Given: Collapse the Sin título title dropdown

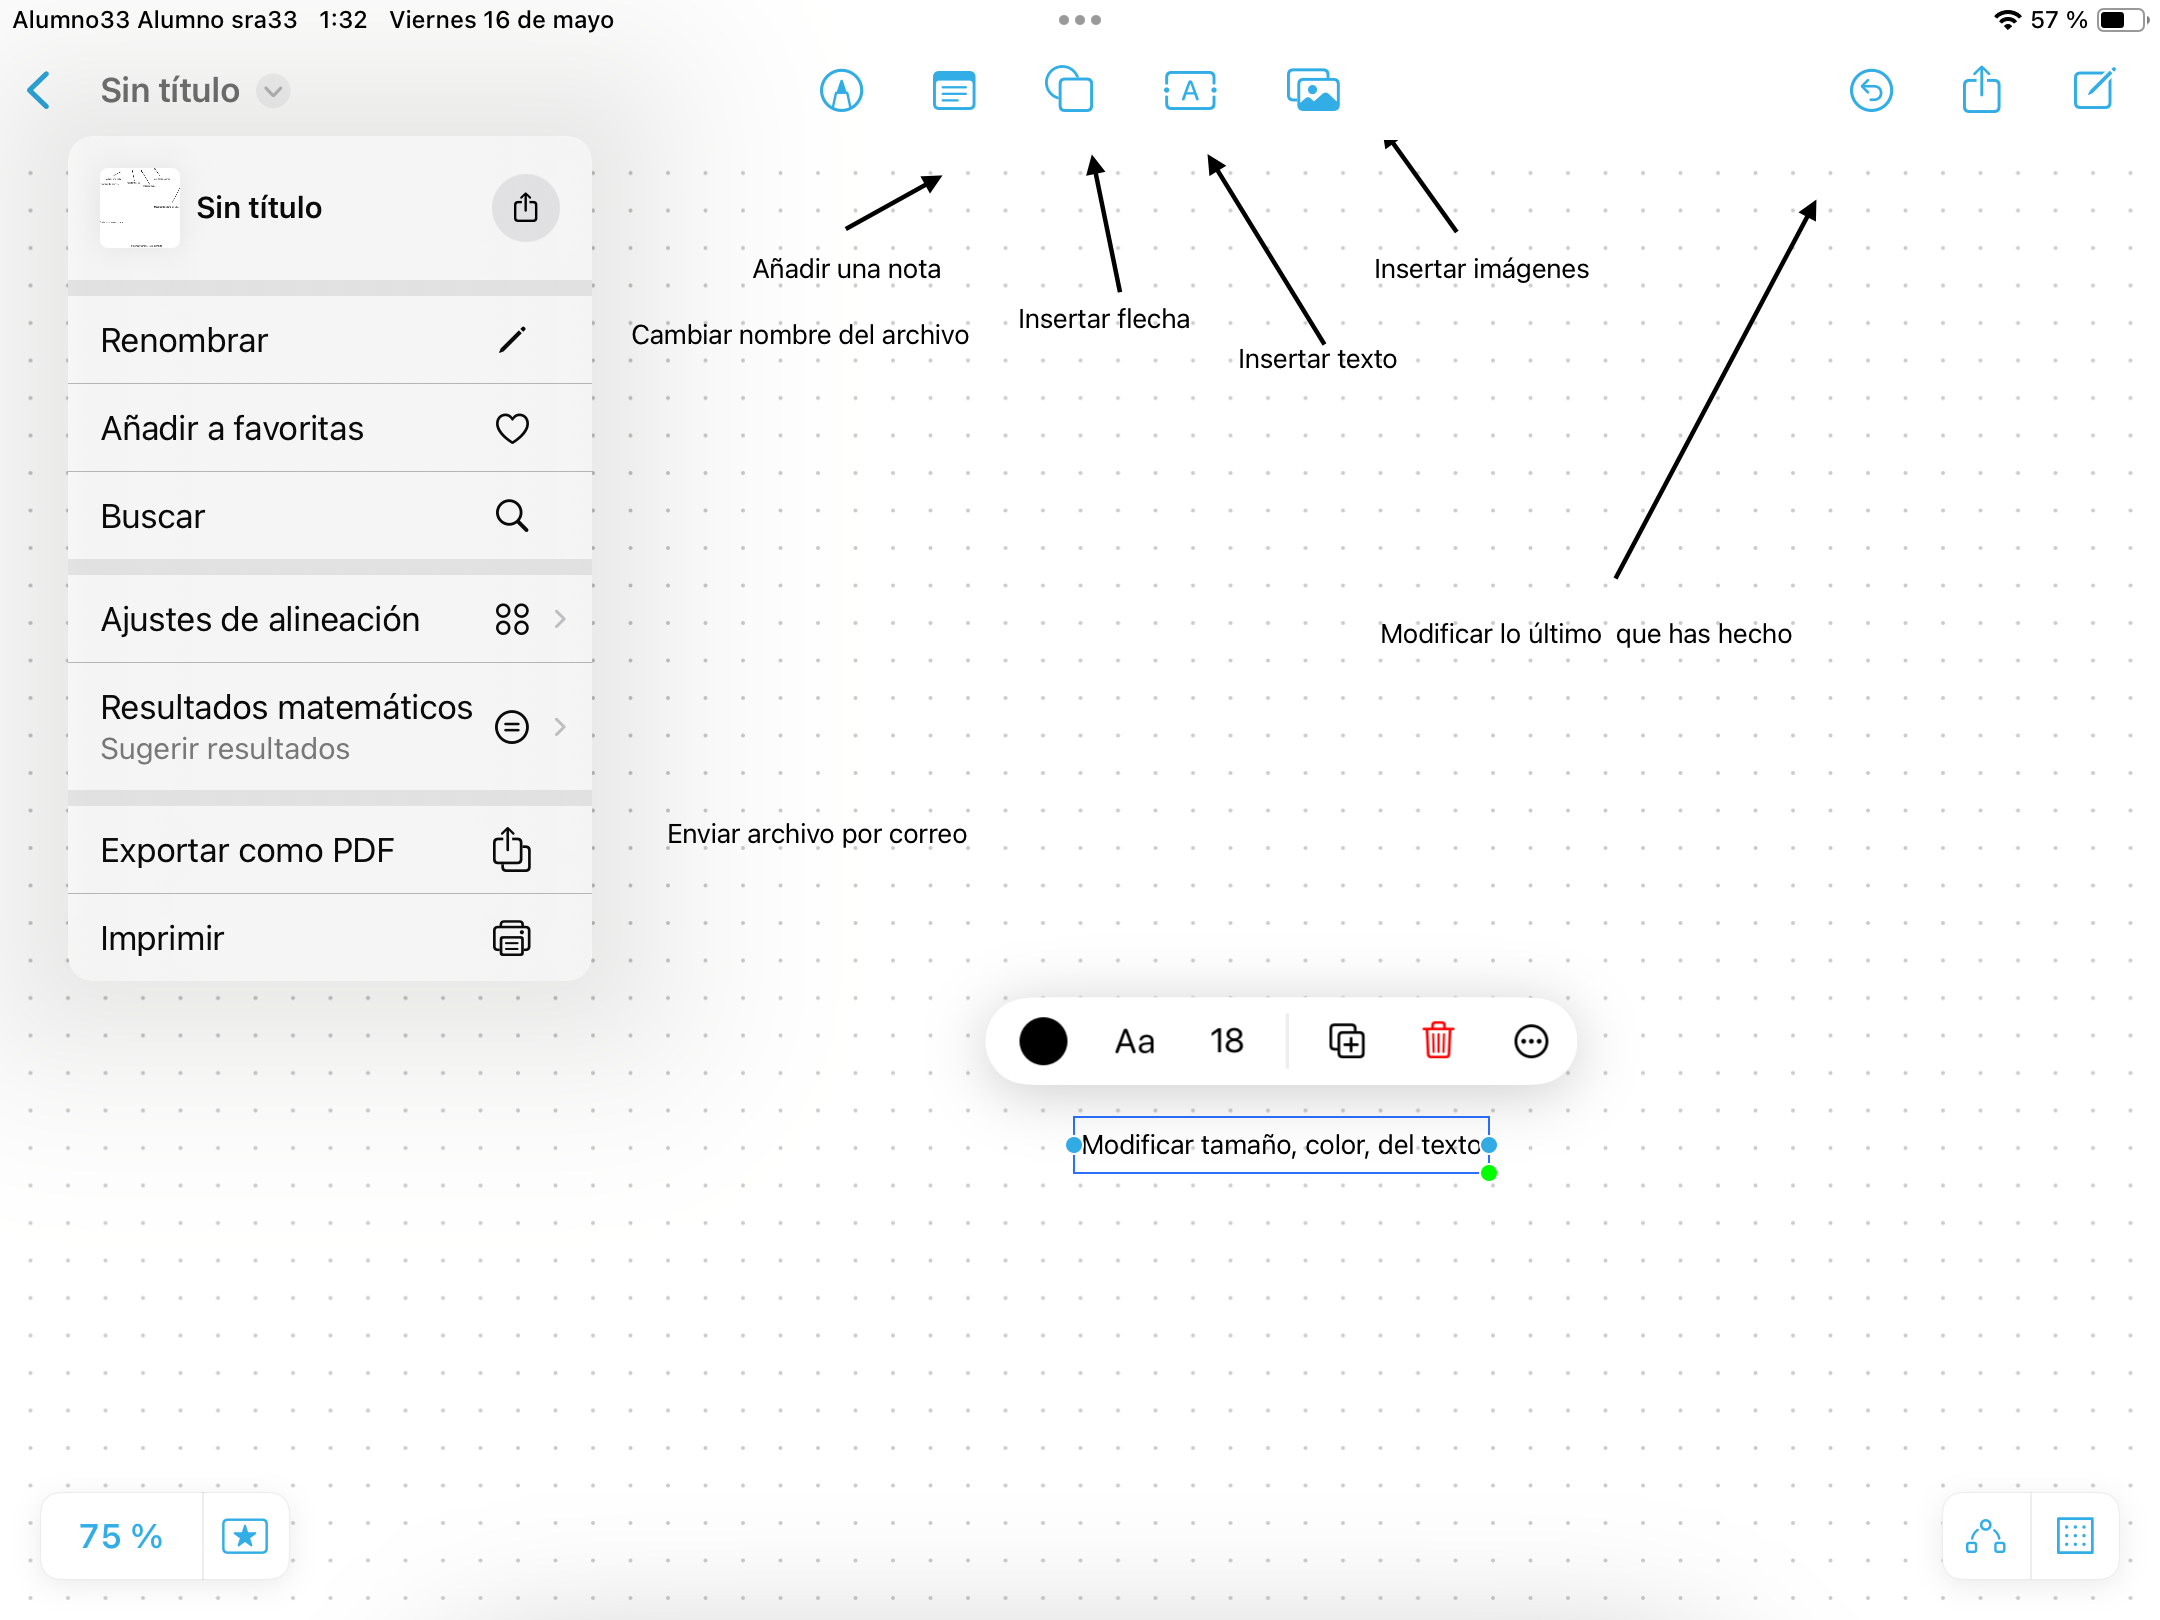Looking at the screenshot, I should (273, 91).
